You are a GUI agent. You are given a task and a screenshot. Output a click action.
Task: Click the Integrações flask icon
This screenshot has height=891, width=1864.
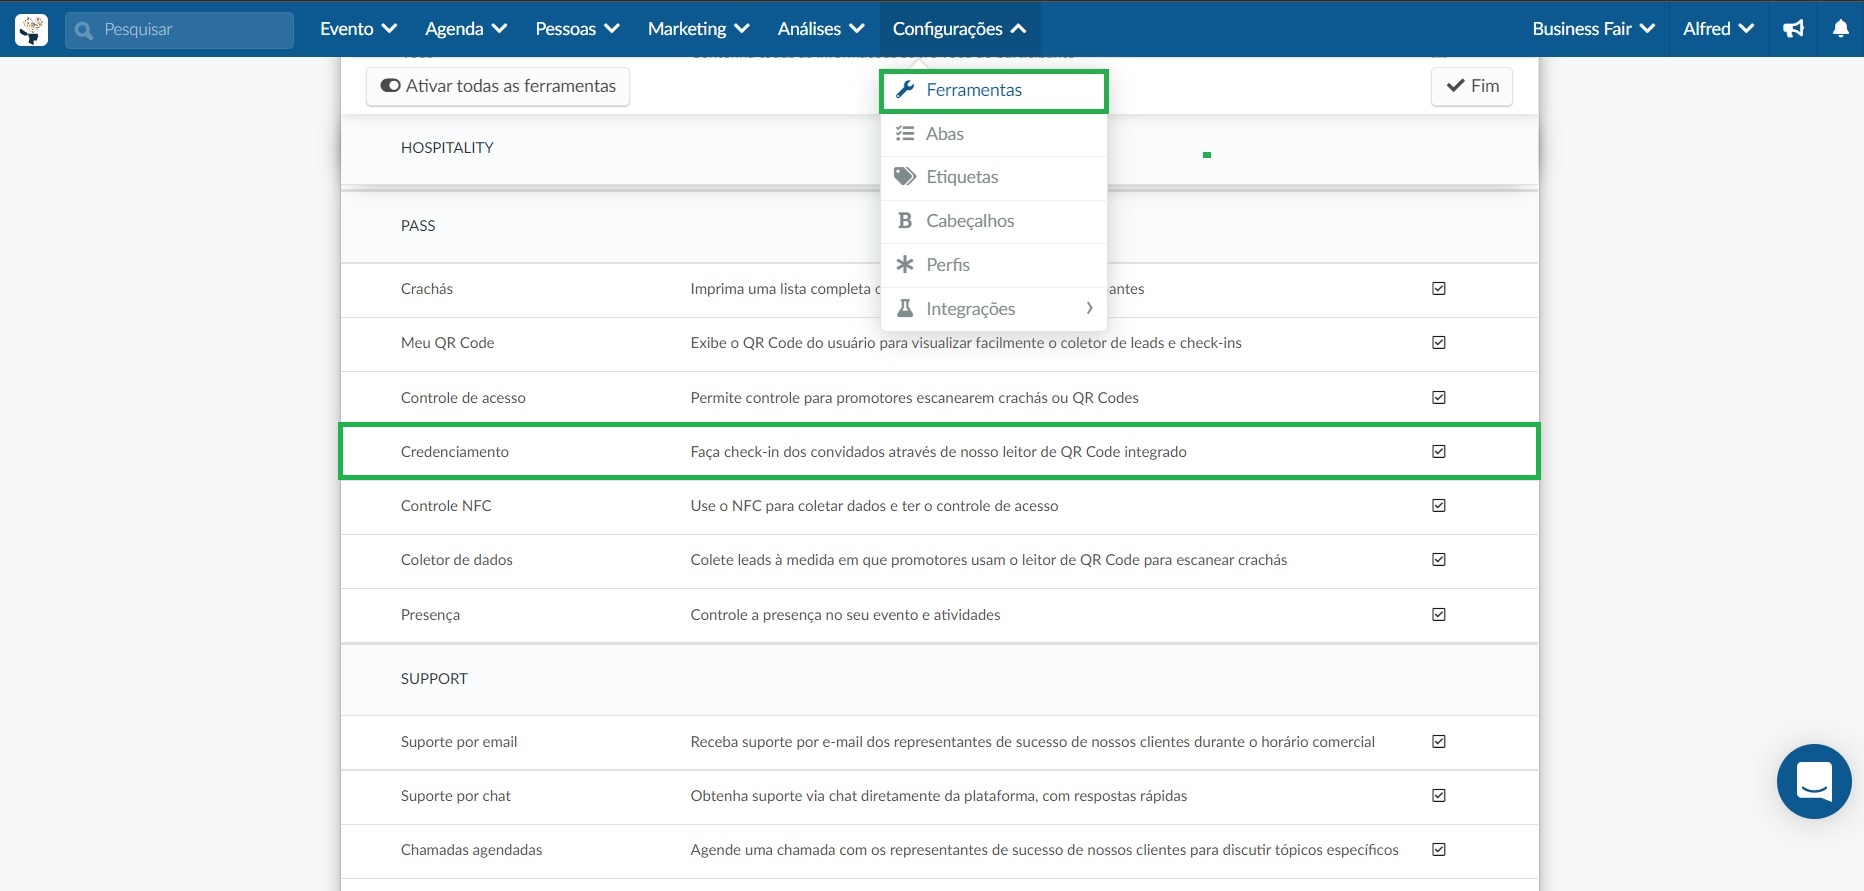[x=905, y=308]
